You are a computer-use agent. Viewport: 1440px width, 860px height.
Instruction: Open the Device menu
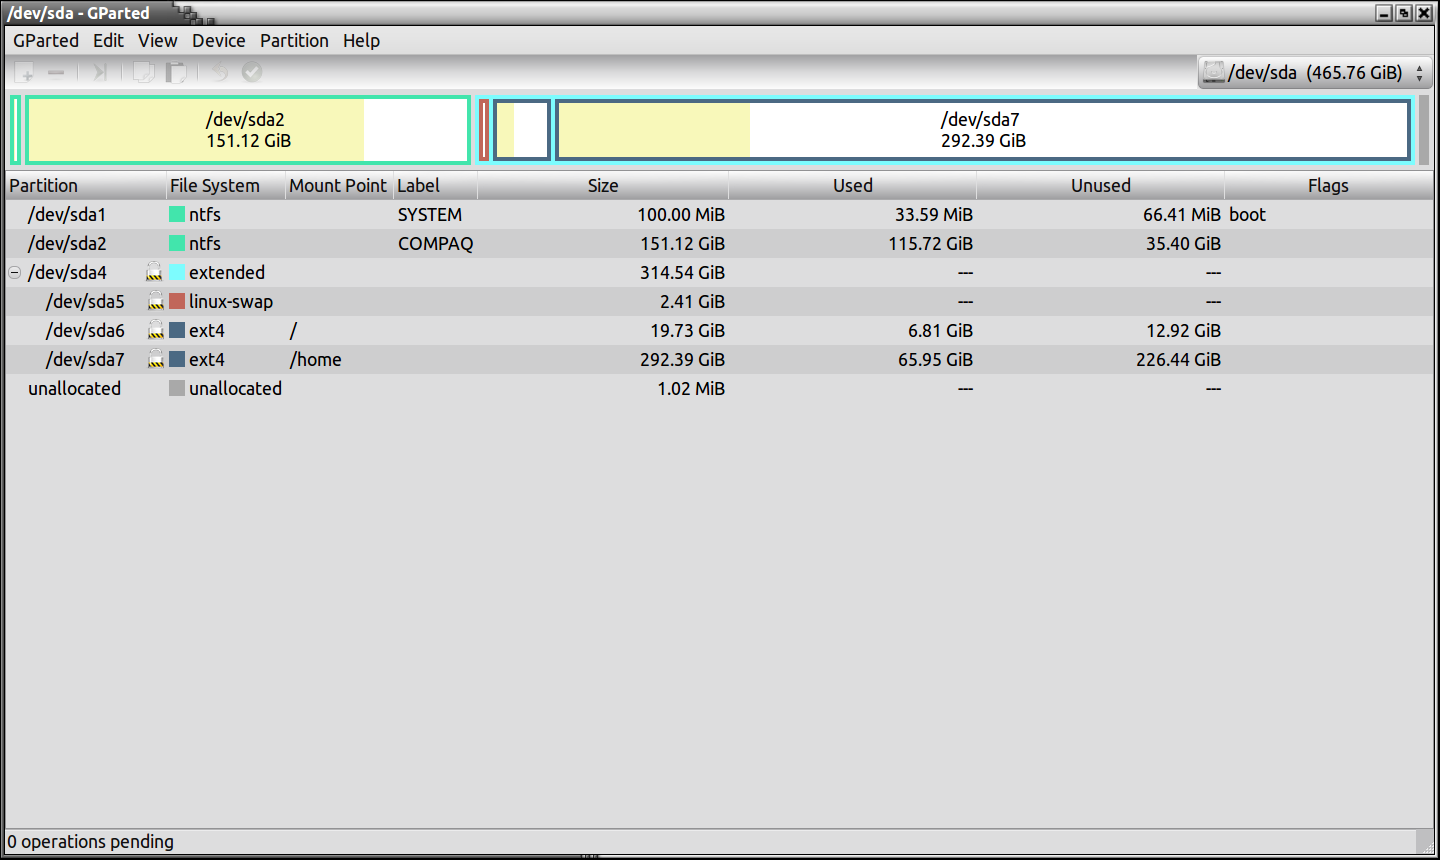218,41
